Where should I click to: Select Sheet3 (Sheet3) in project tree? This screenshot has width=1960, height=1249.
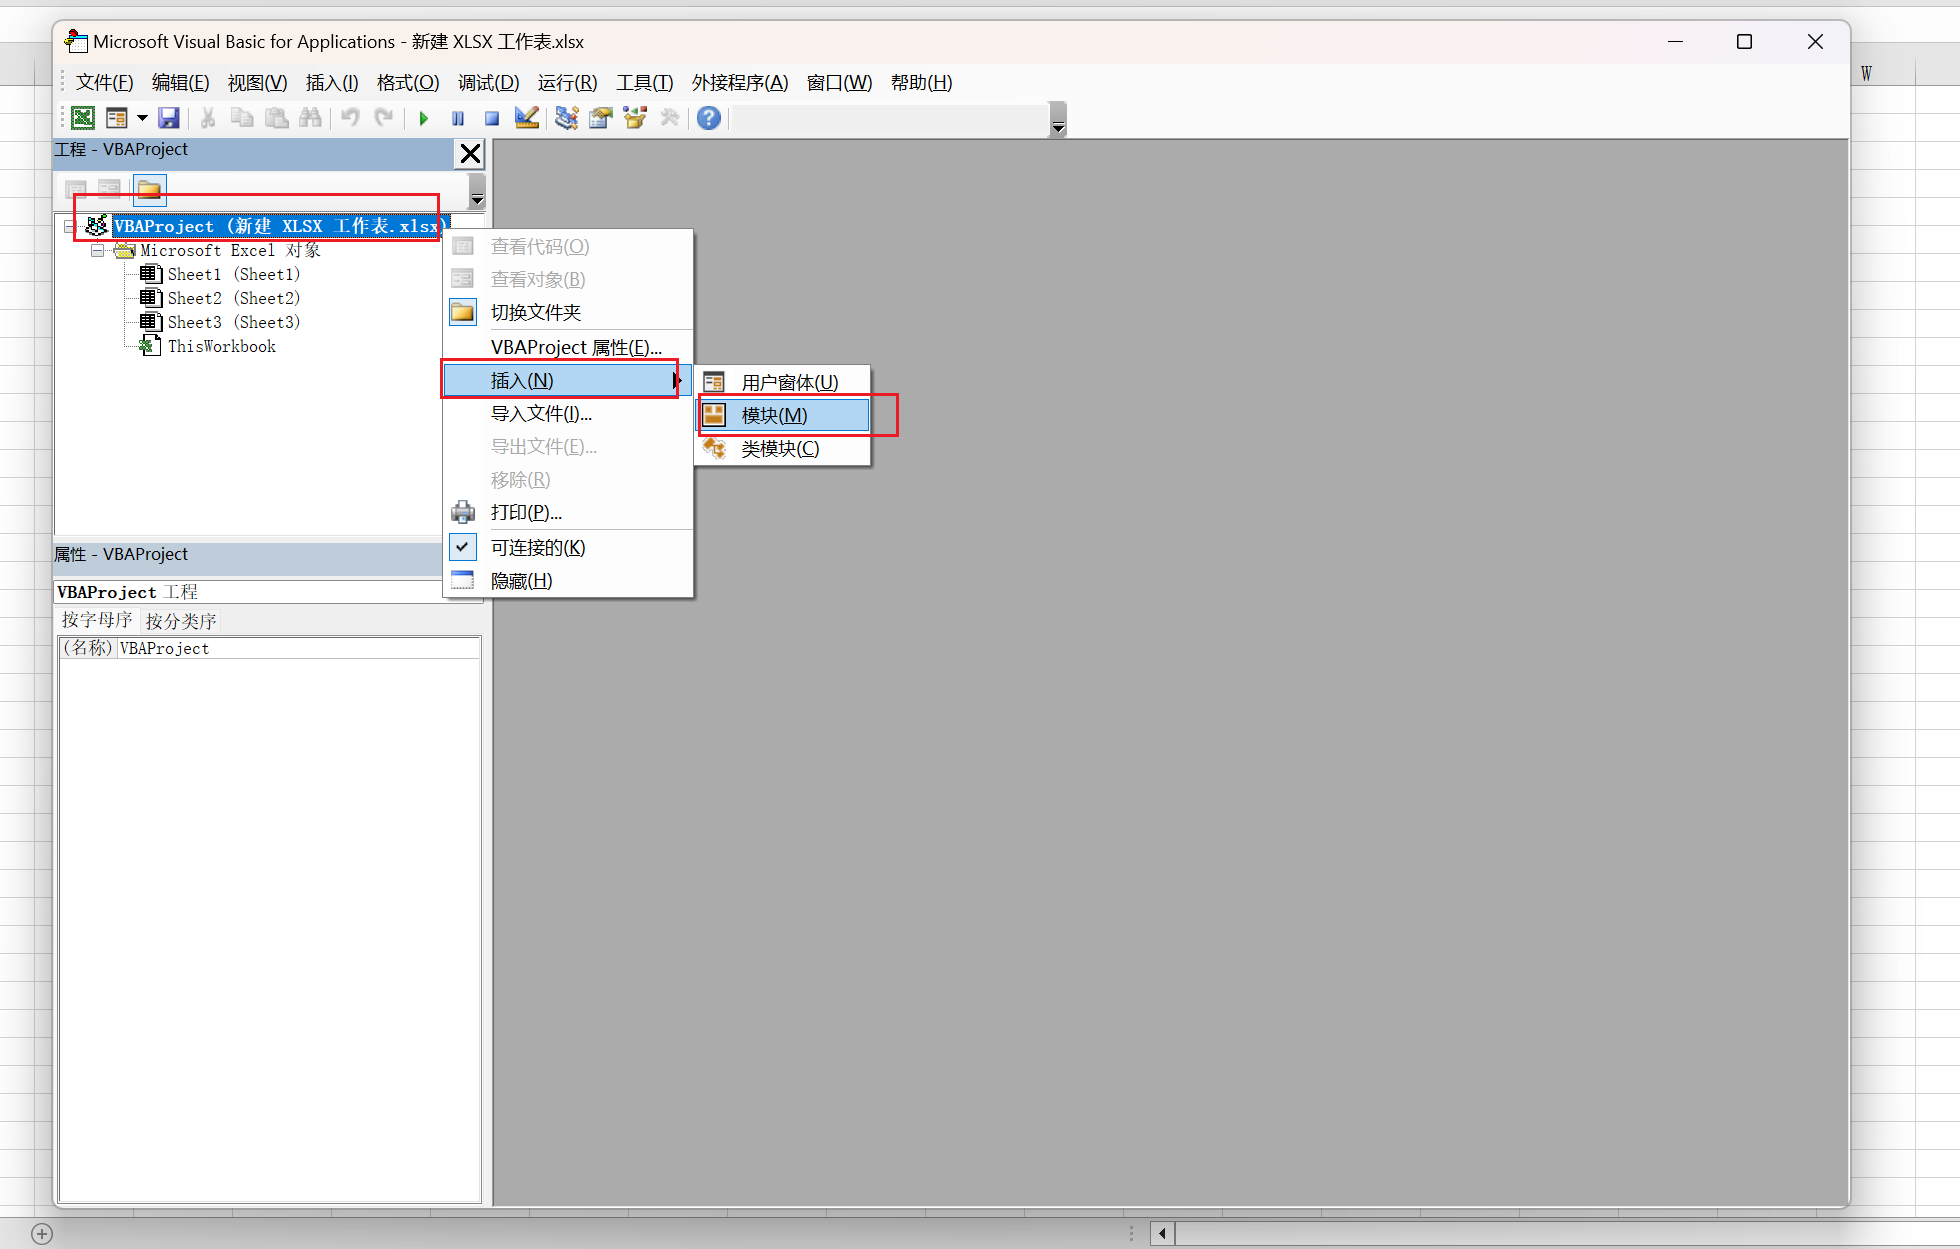click(x=233, y=322)
